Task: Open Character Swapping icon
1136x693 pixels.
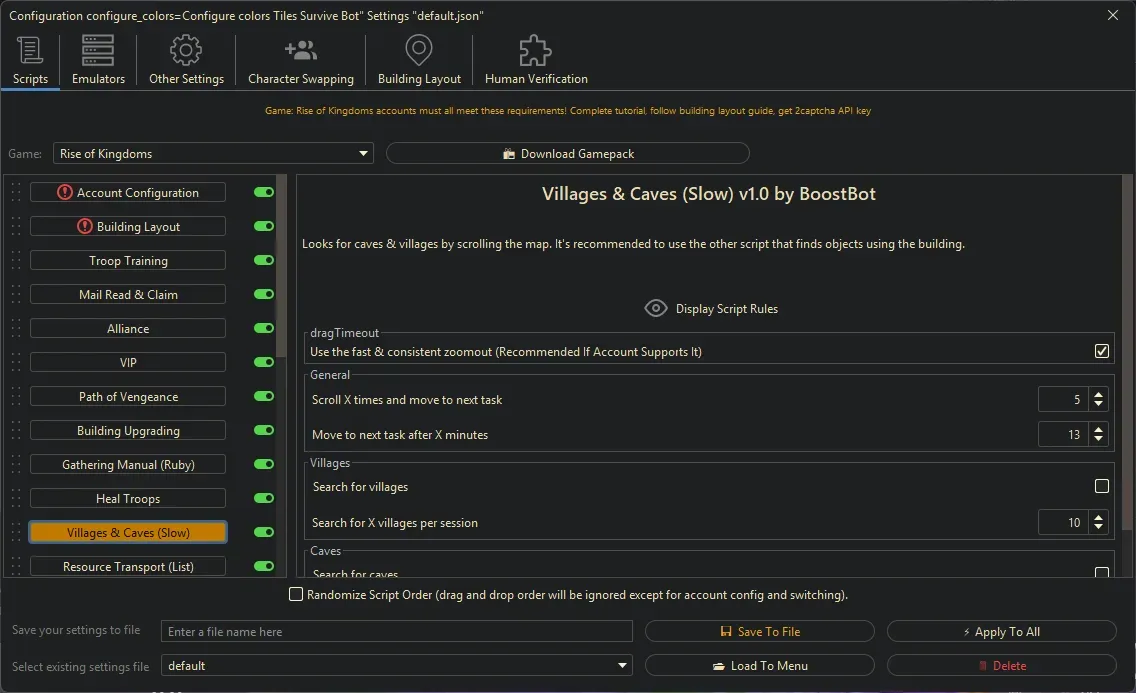Action: coord(300,50)
